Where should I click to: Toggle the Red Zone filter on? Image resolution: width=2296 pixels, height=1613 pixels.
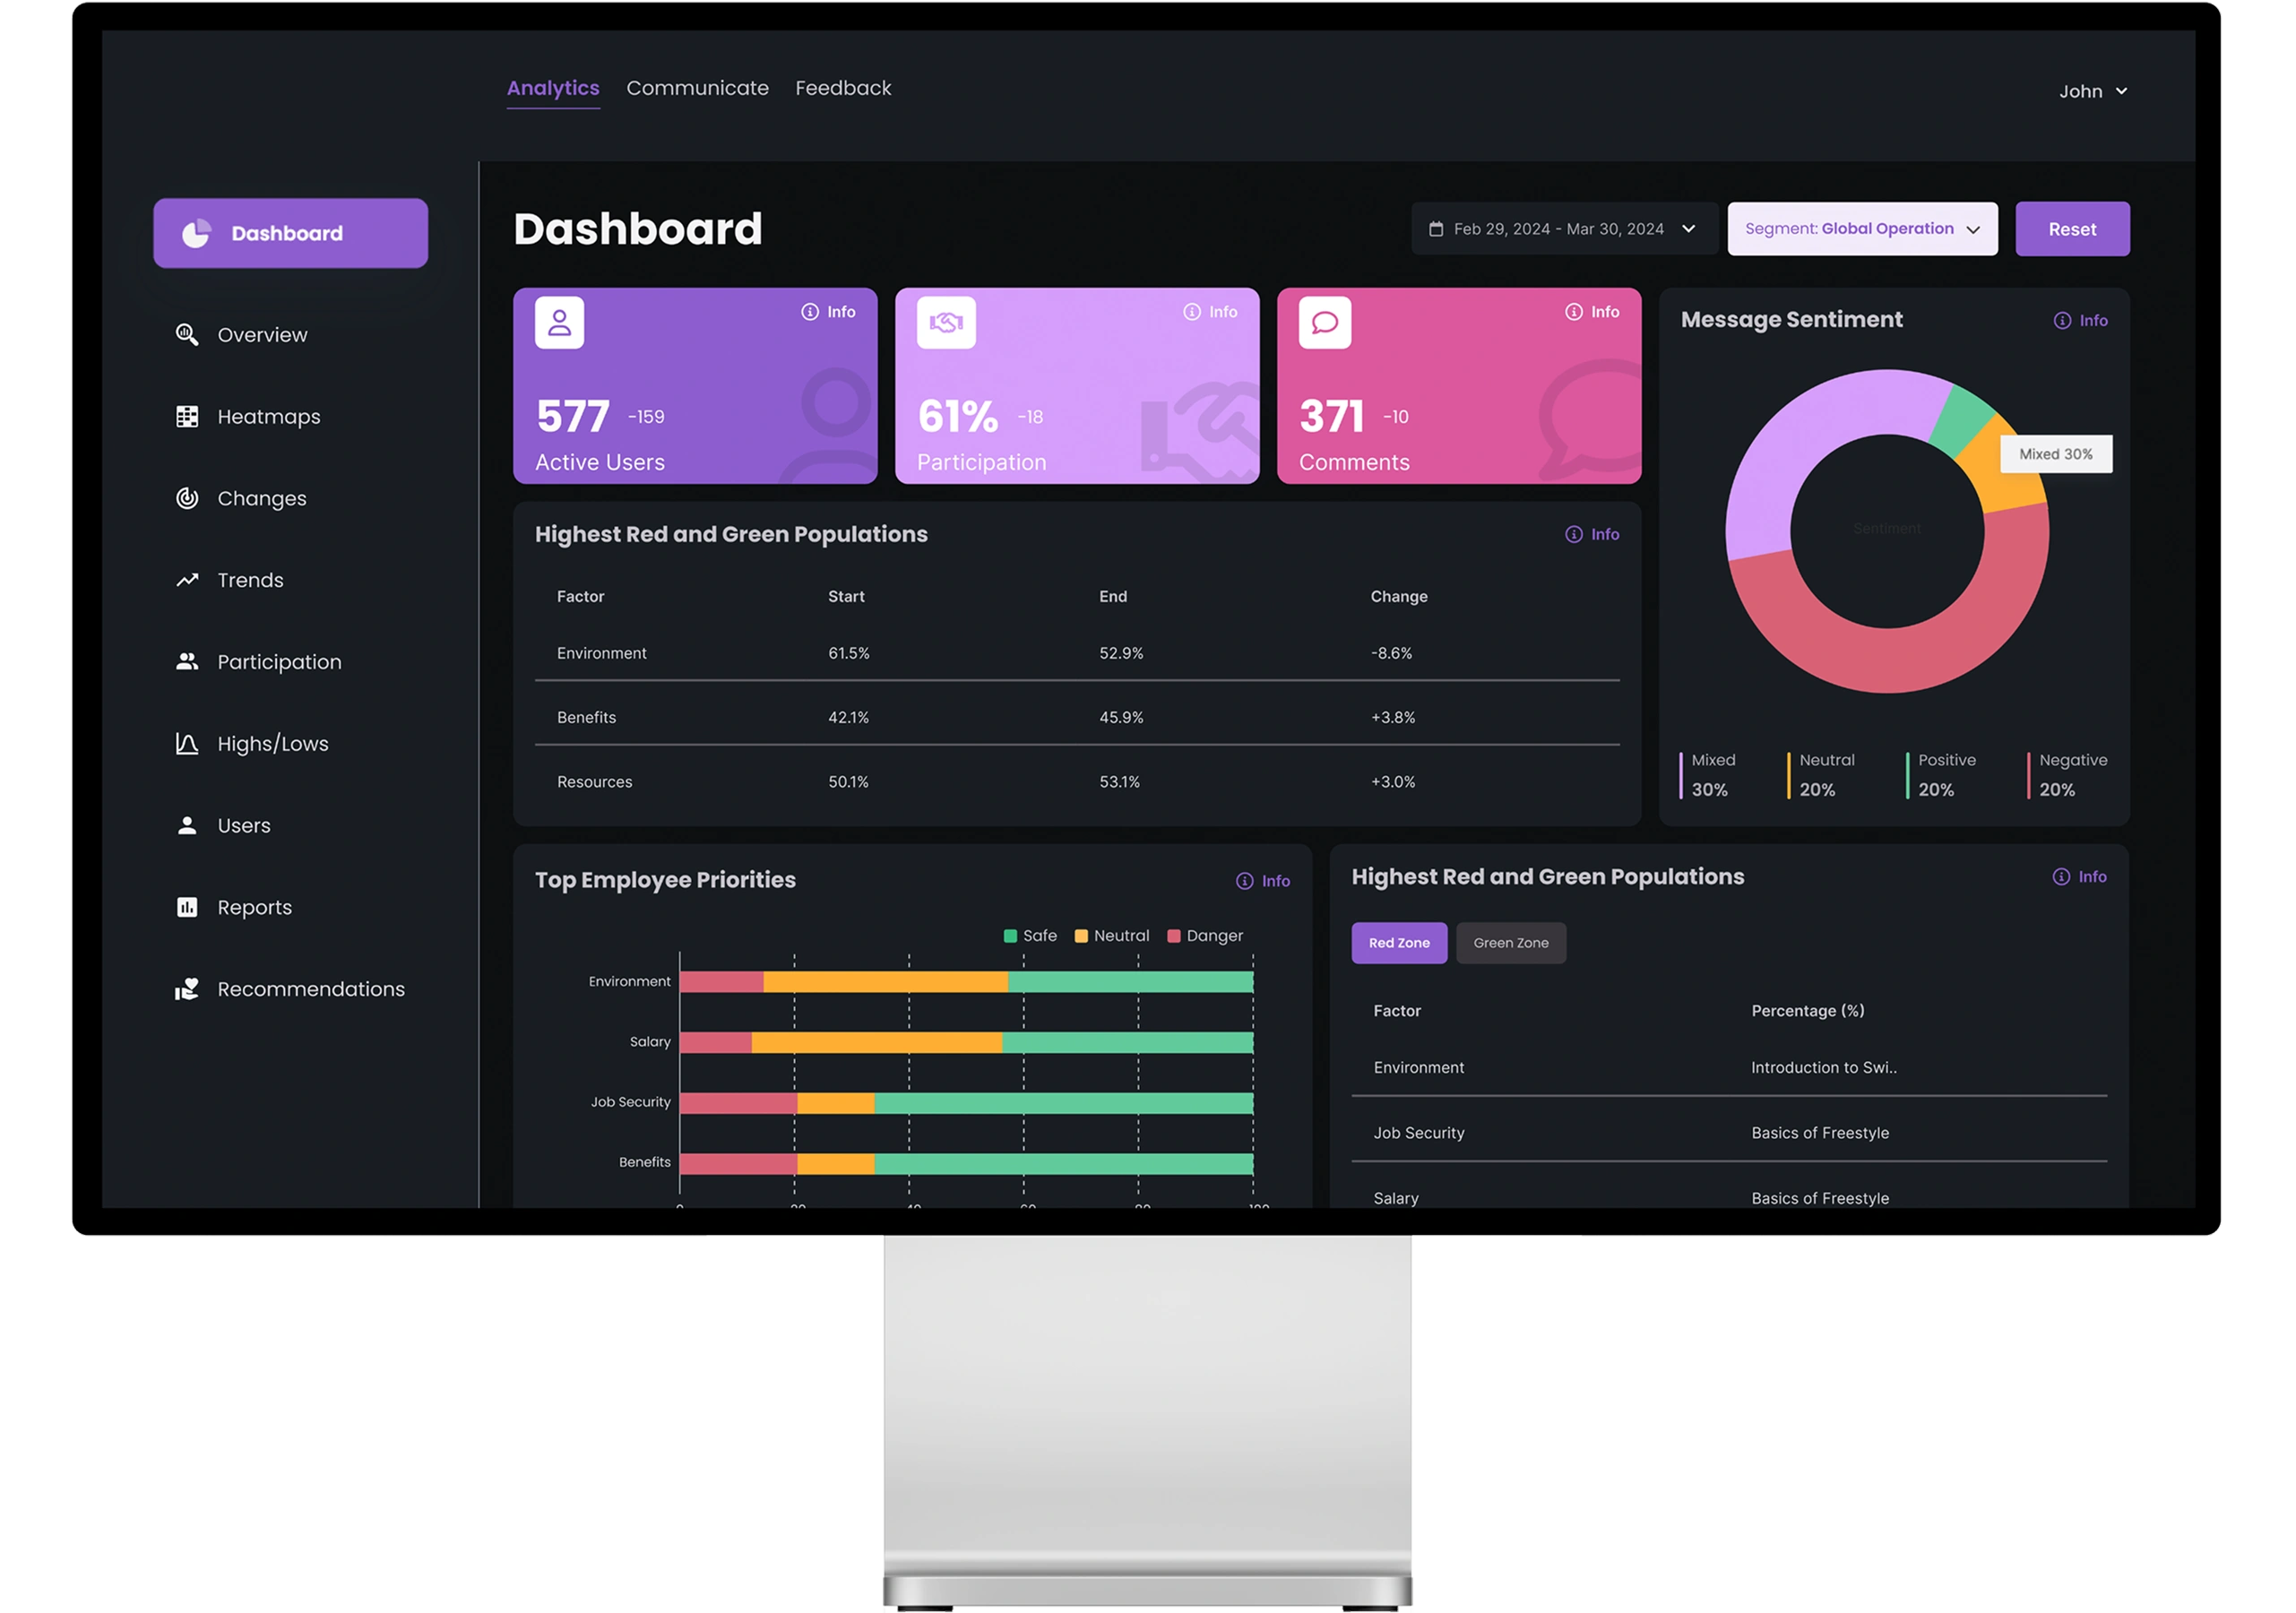tap(1398, 942)
